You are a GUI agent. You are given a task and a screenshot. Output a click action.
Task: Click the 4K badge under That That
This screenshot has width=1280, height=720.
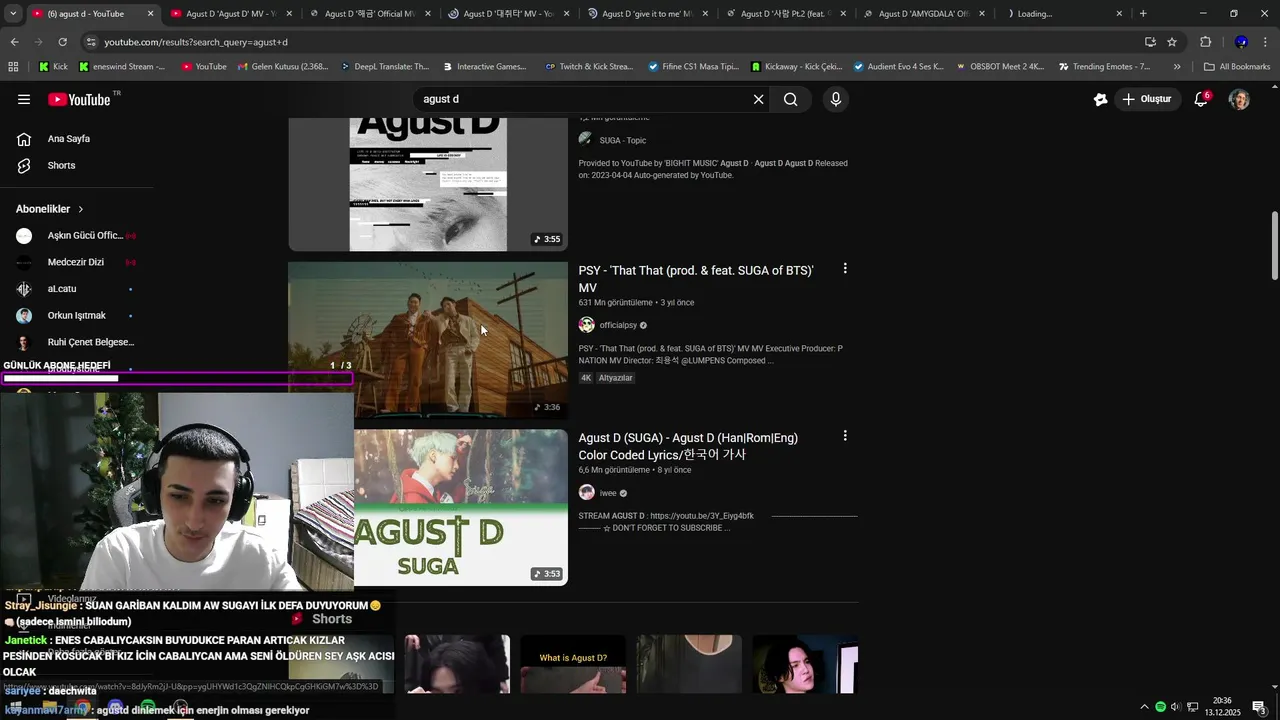click(586, 378)
